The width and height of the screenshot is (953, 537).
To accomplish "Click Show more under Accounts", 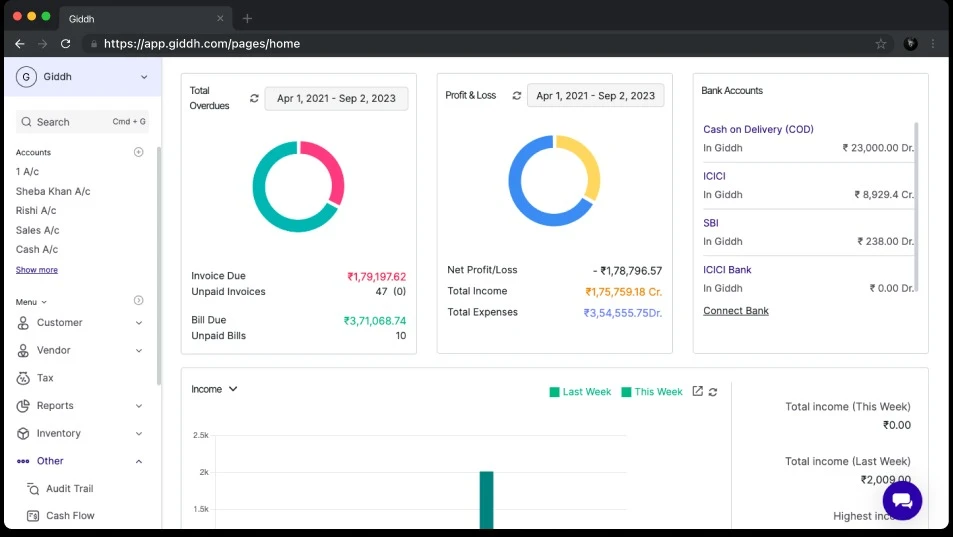I will point(37,270).
